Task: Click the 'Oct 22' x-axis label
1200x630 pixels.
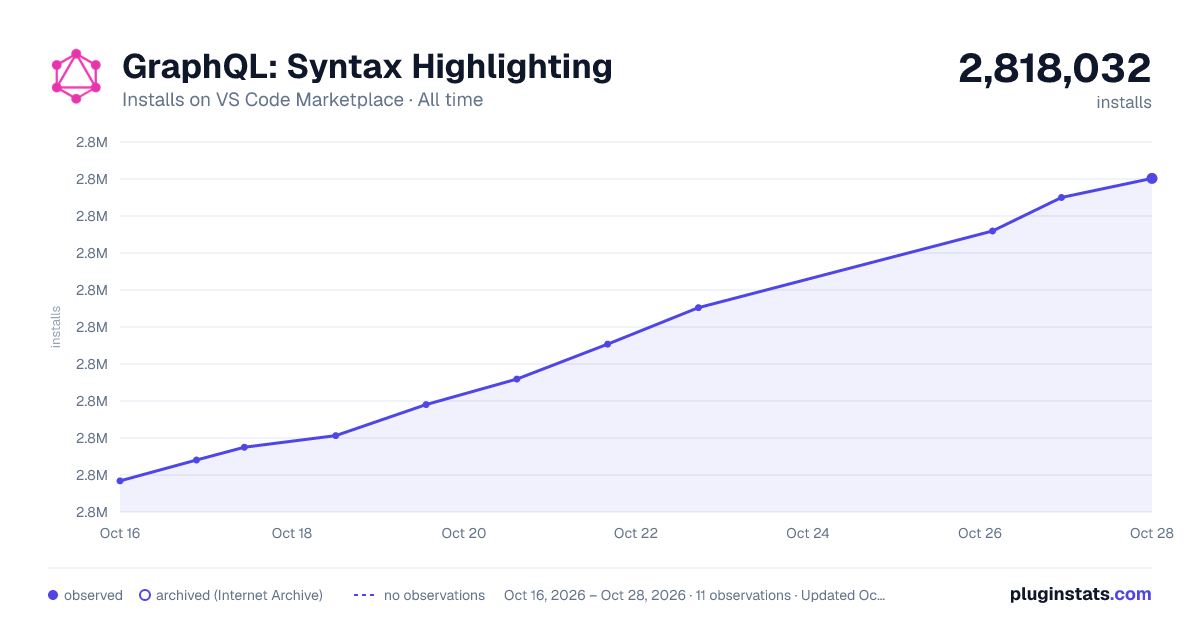Action: [636, 533]
